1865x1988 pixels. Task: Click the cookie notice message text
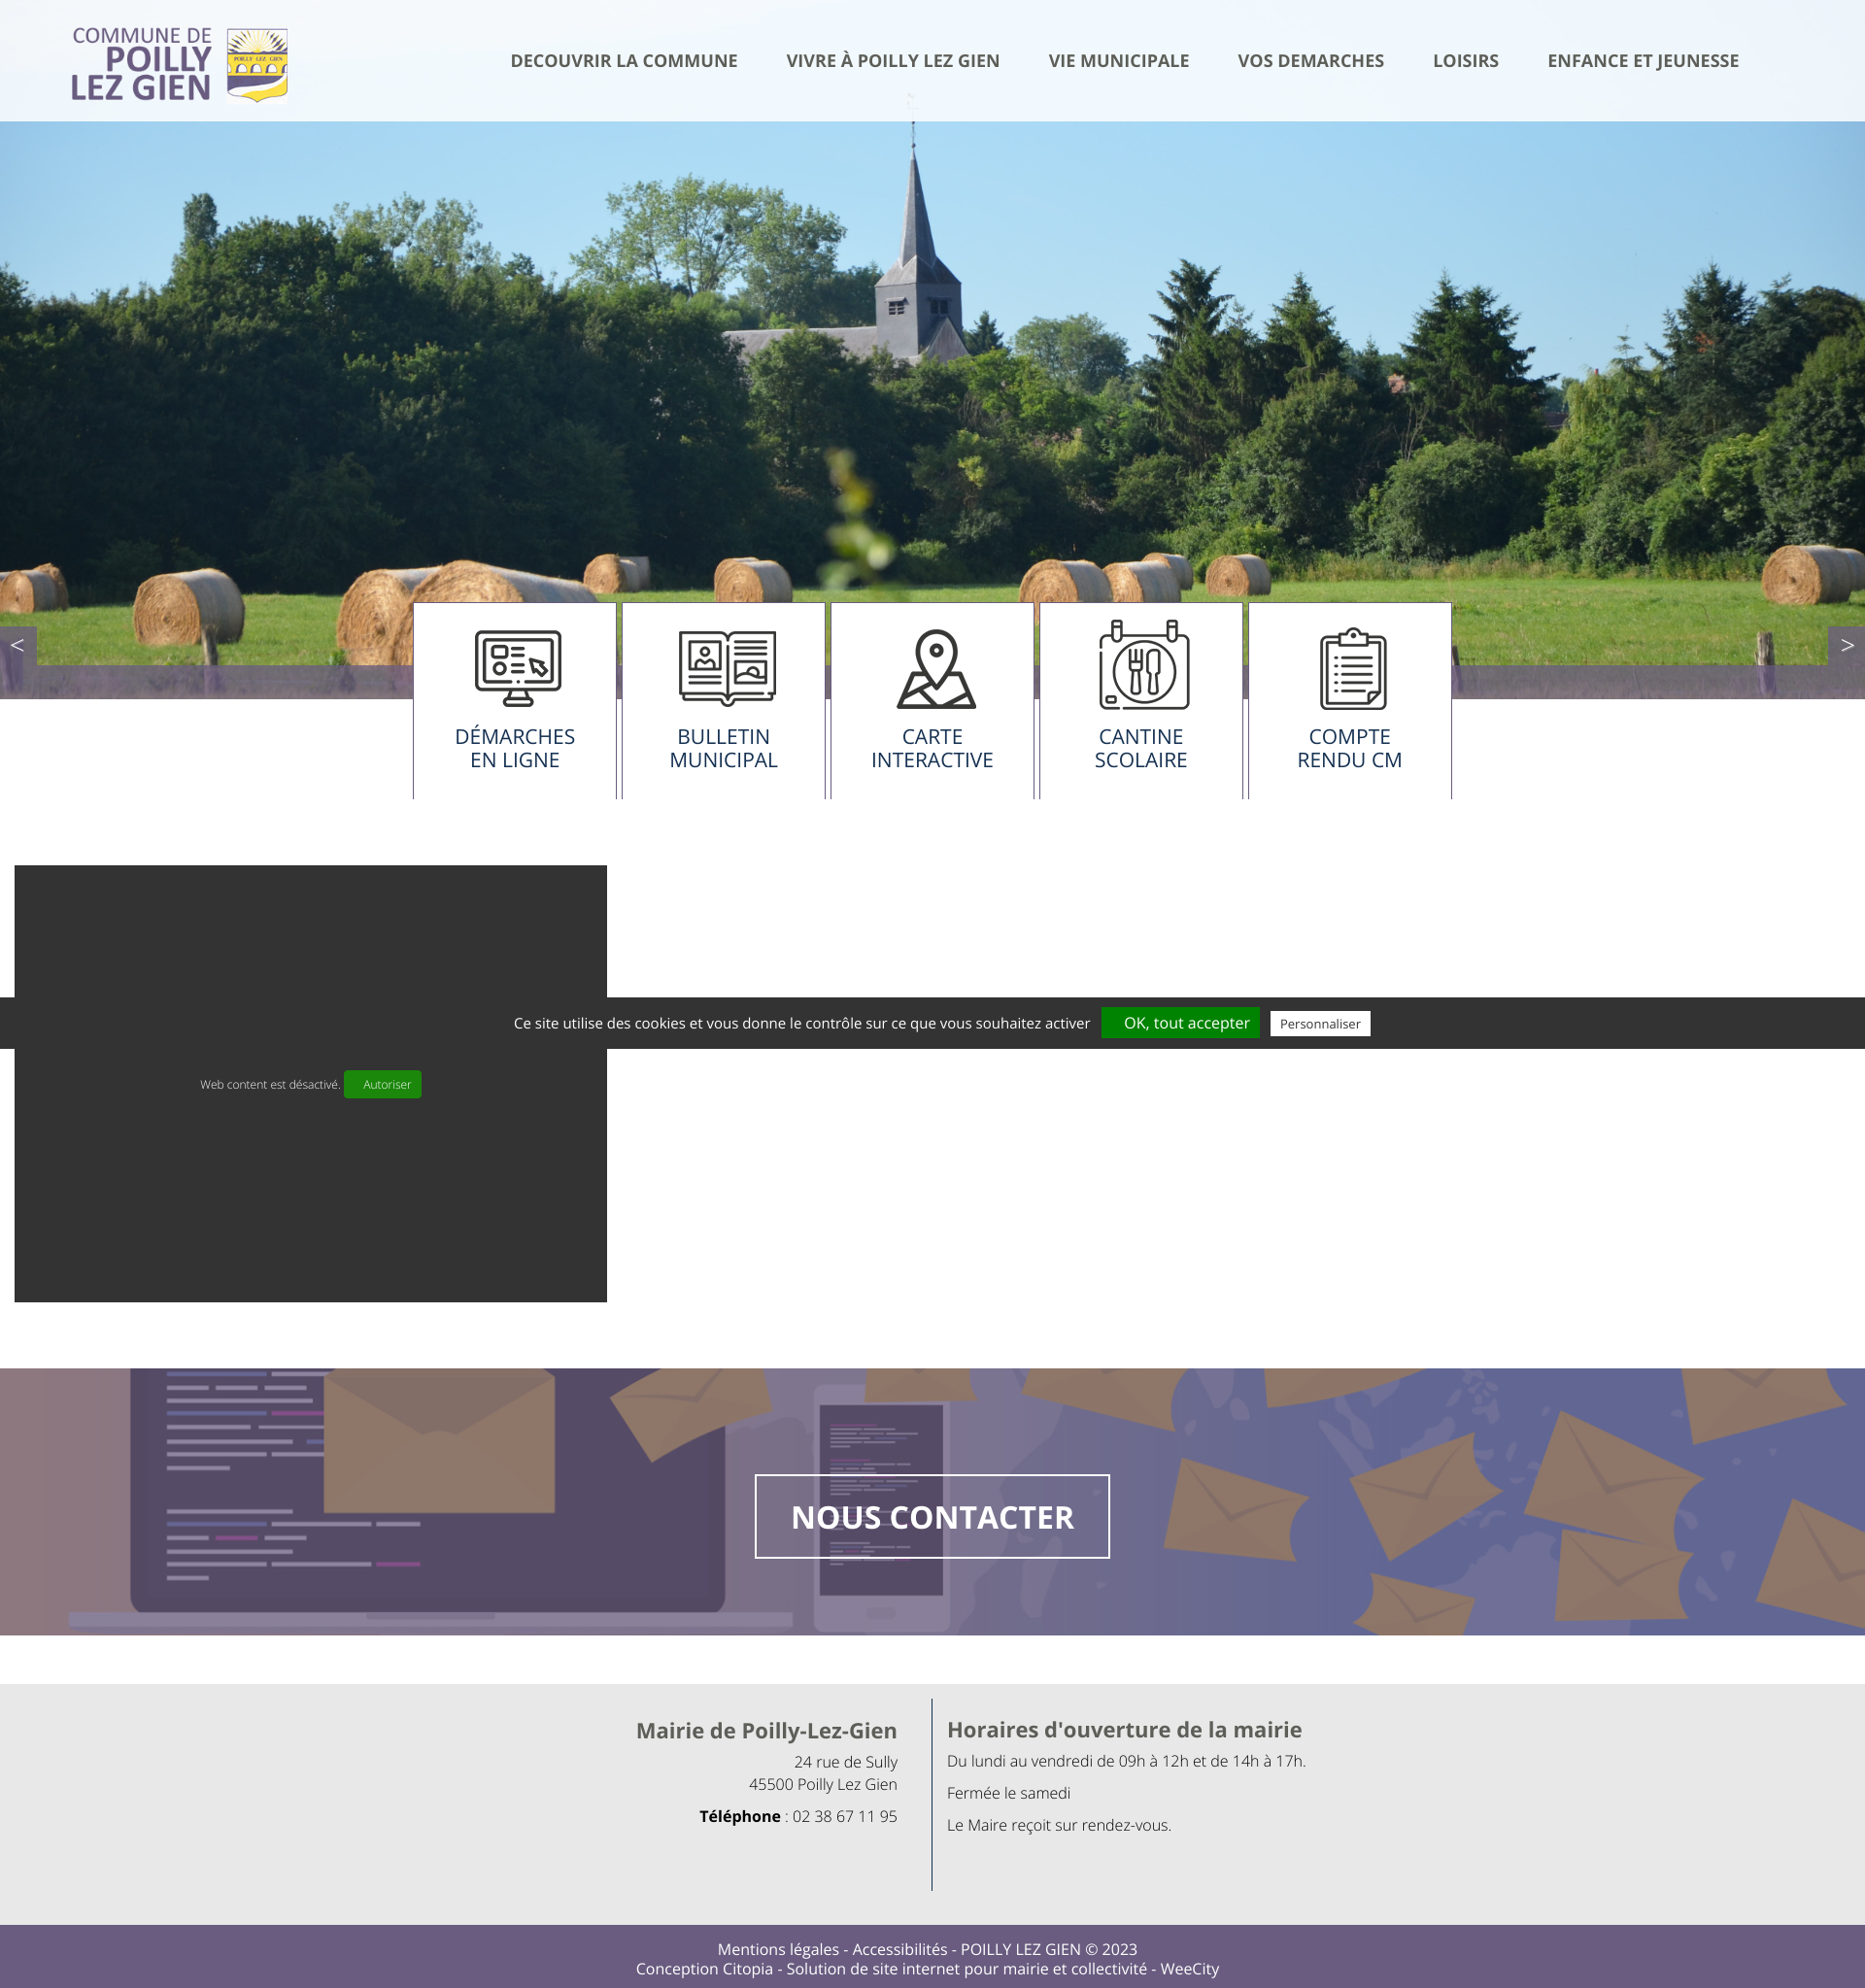click(x=801, y=1024)
